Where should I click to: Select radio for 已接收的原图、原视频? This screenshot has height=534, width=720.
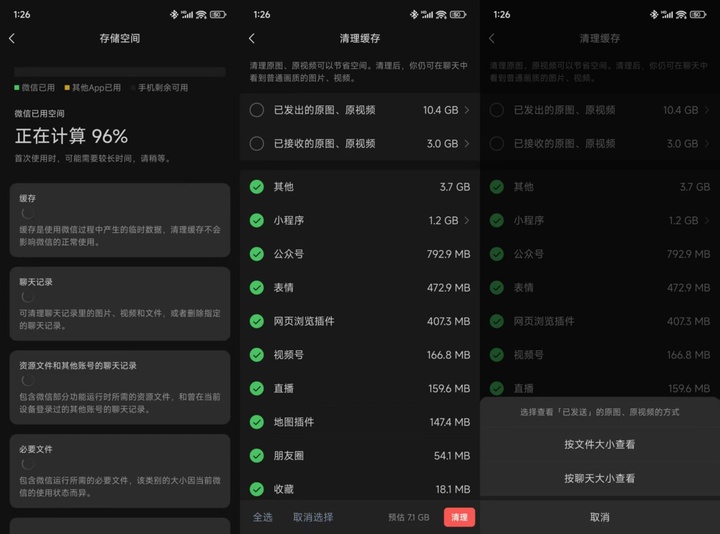[257, 144]
